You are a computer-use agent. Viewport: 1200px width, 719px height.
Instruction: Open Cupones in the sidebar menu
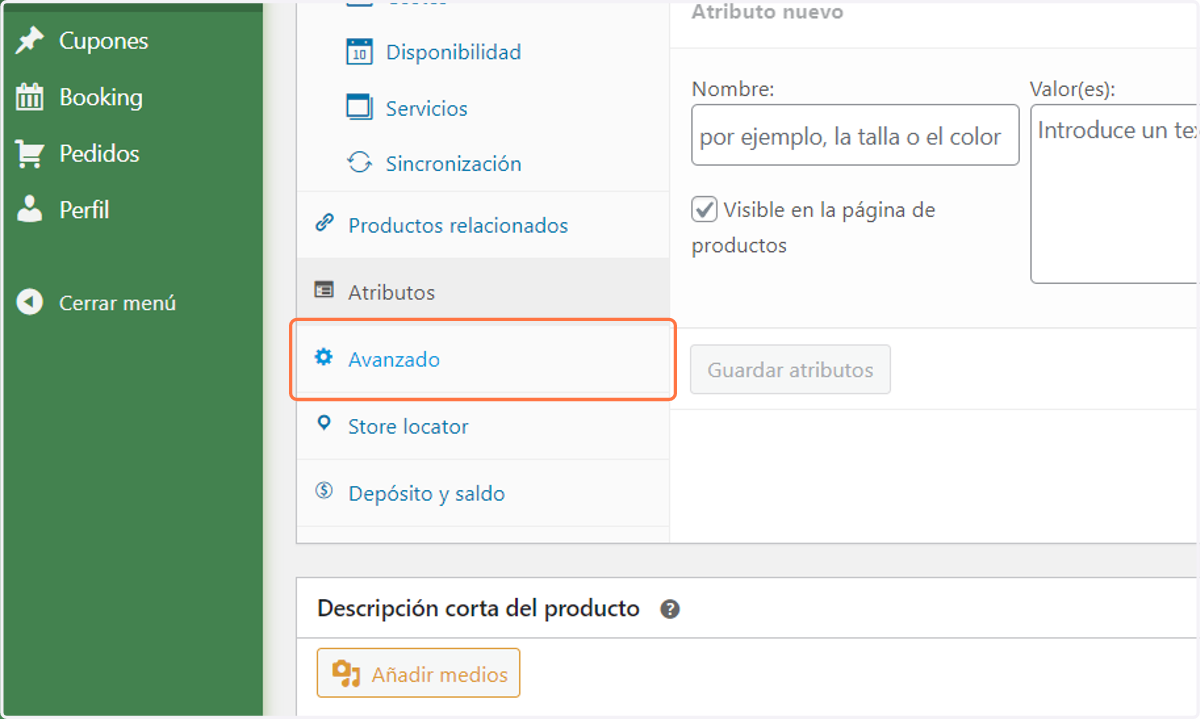click(103, 41)
